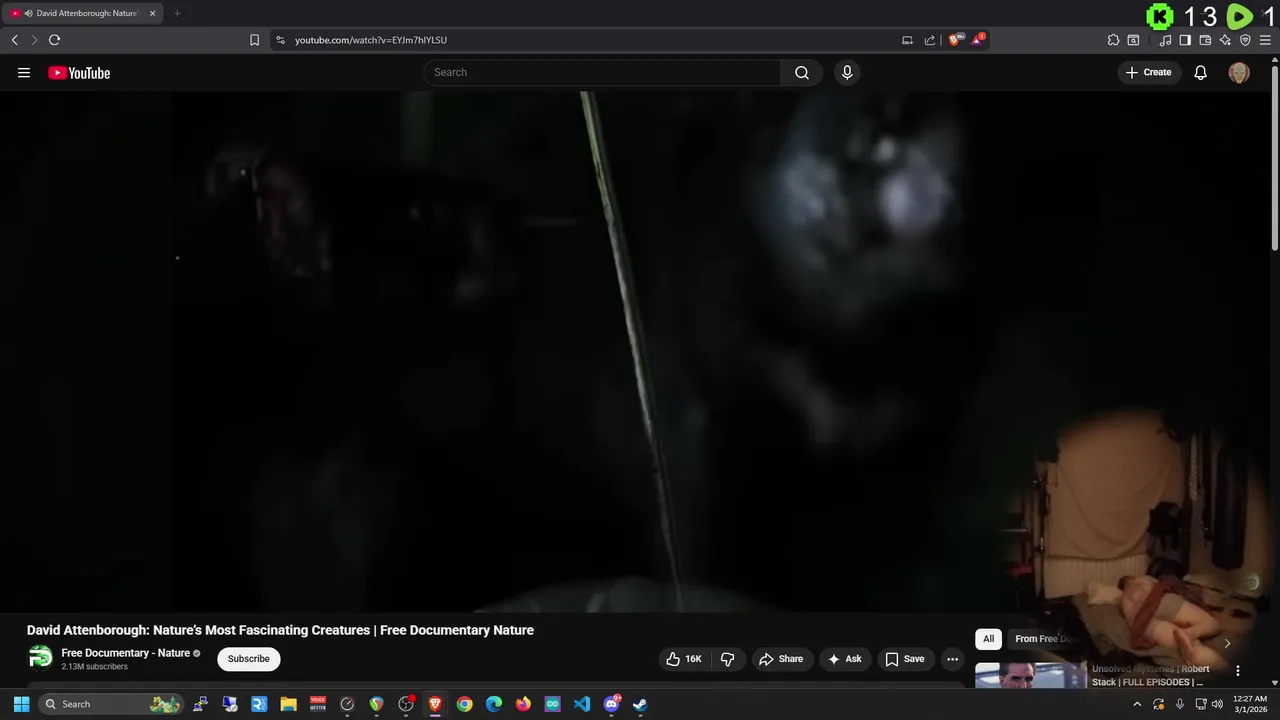Subscribe to Free Documentary - Nature
The image size is (1280, 720).
[x=248, y=659]
